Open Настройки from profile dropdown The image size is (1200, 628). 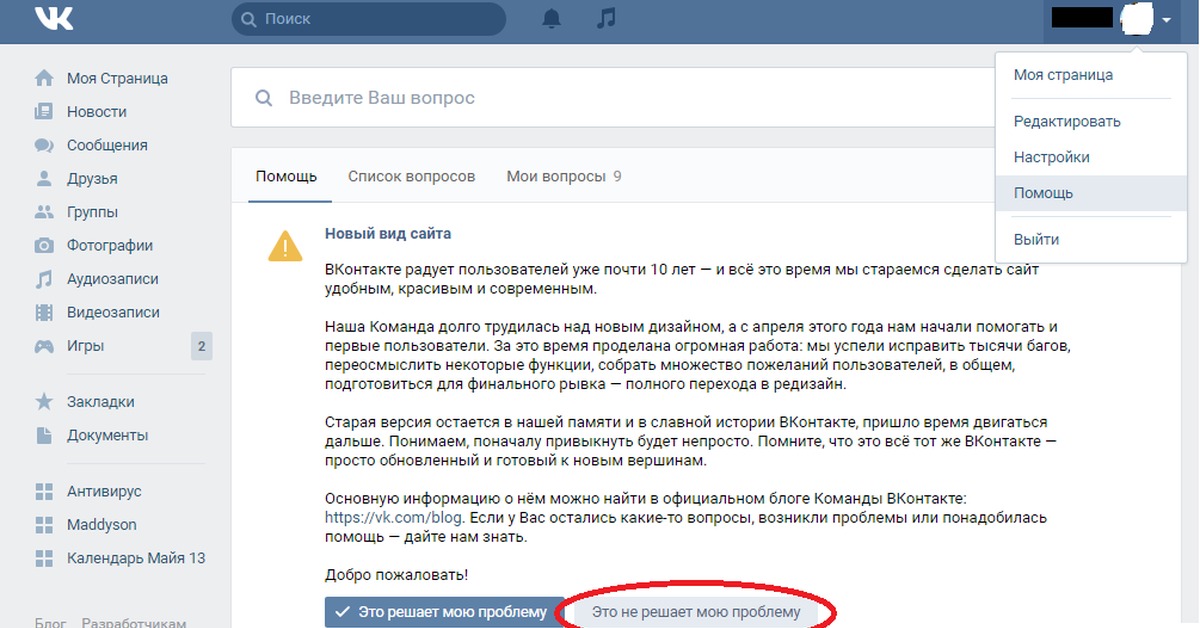[x=1051, y=157]
